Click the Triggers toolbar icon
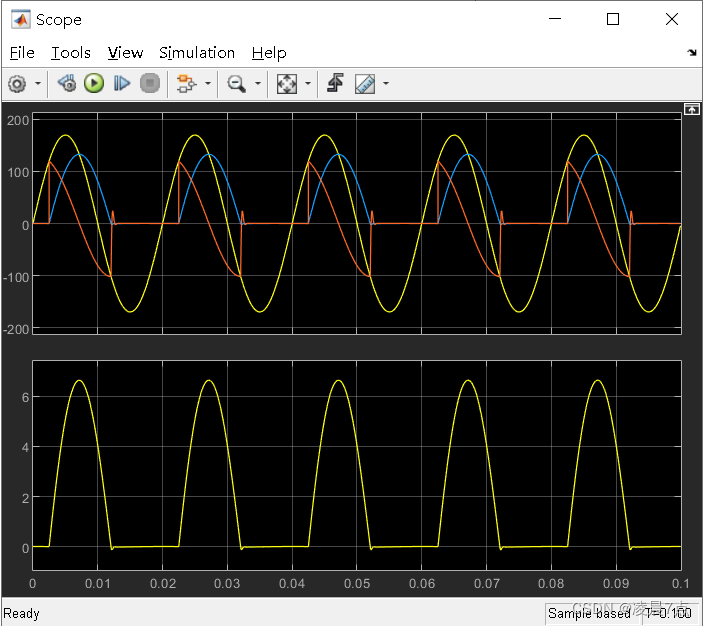Screen dimensions: 705x626 click(x=335, y=83)
